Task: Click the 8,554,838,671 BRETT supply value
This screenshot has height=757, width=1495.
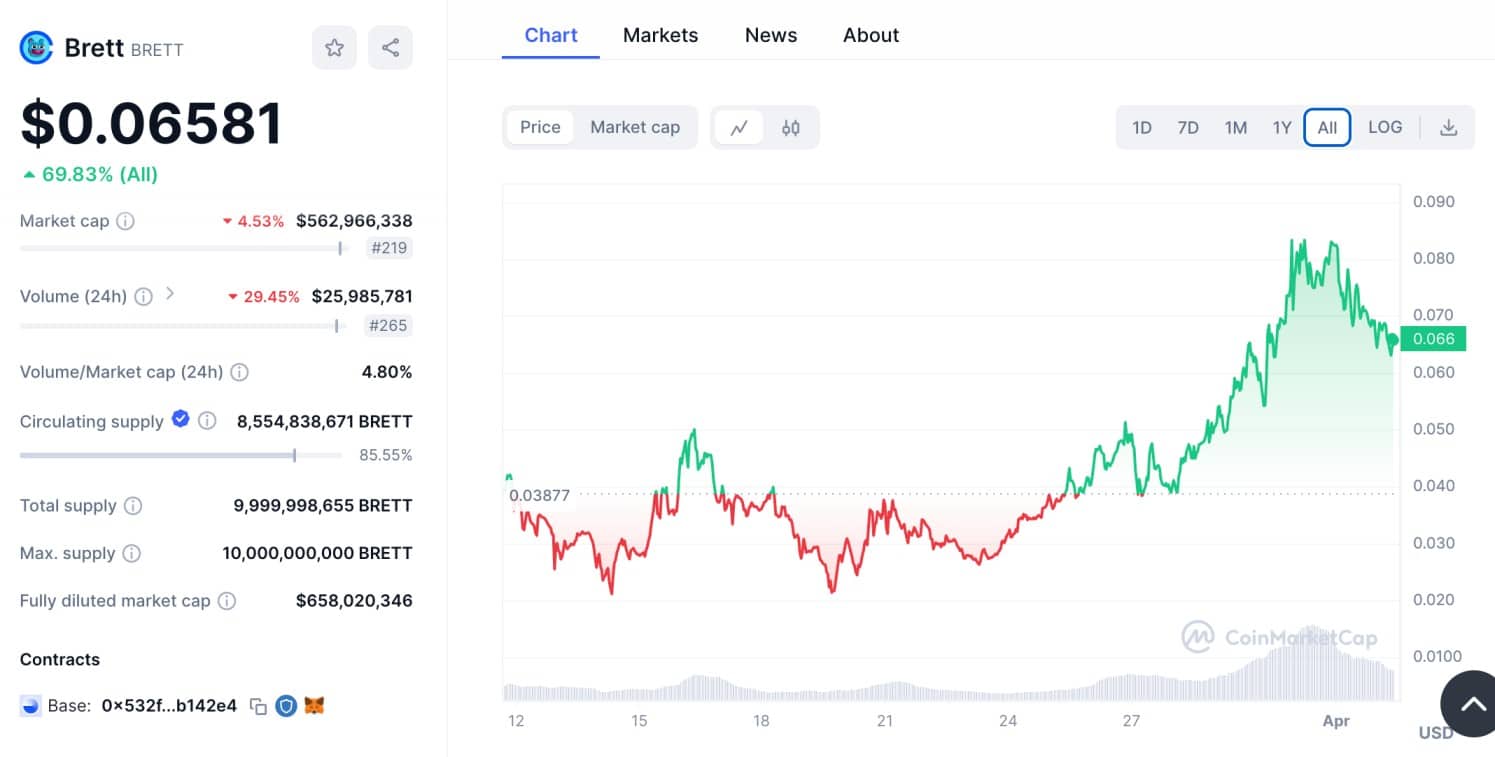Action: 324,422
